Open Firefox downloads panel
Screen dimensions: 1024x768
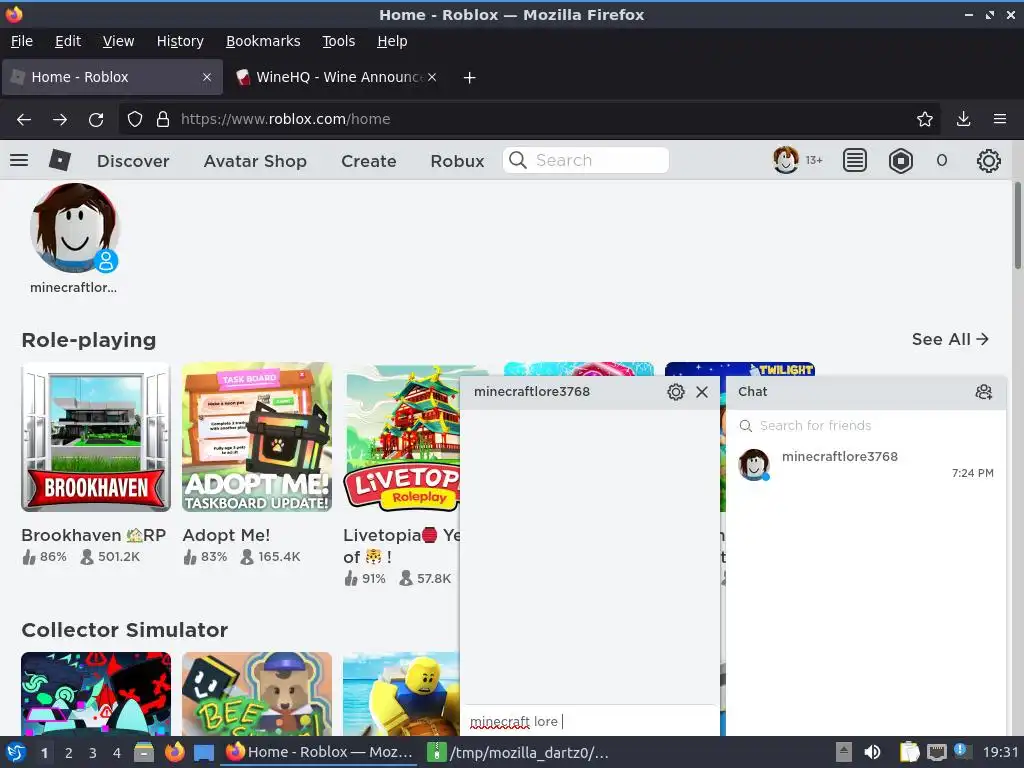[x=963, y=119]
